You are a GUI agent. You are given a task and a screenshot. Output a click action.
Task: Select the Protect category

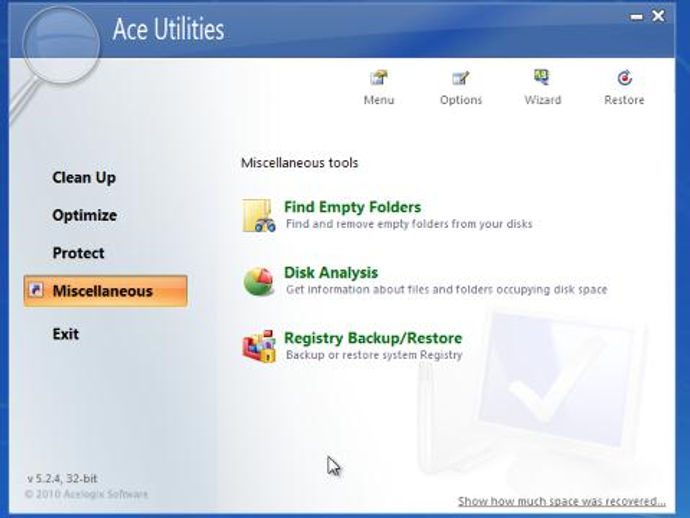78,253
